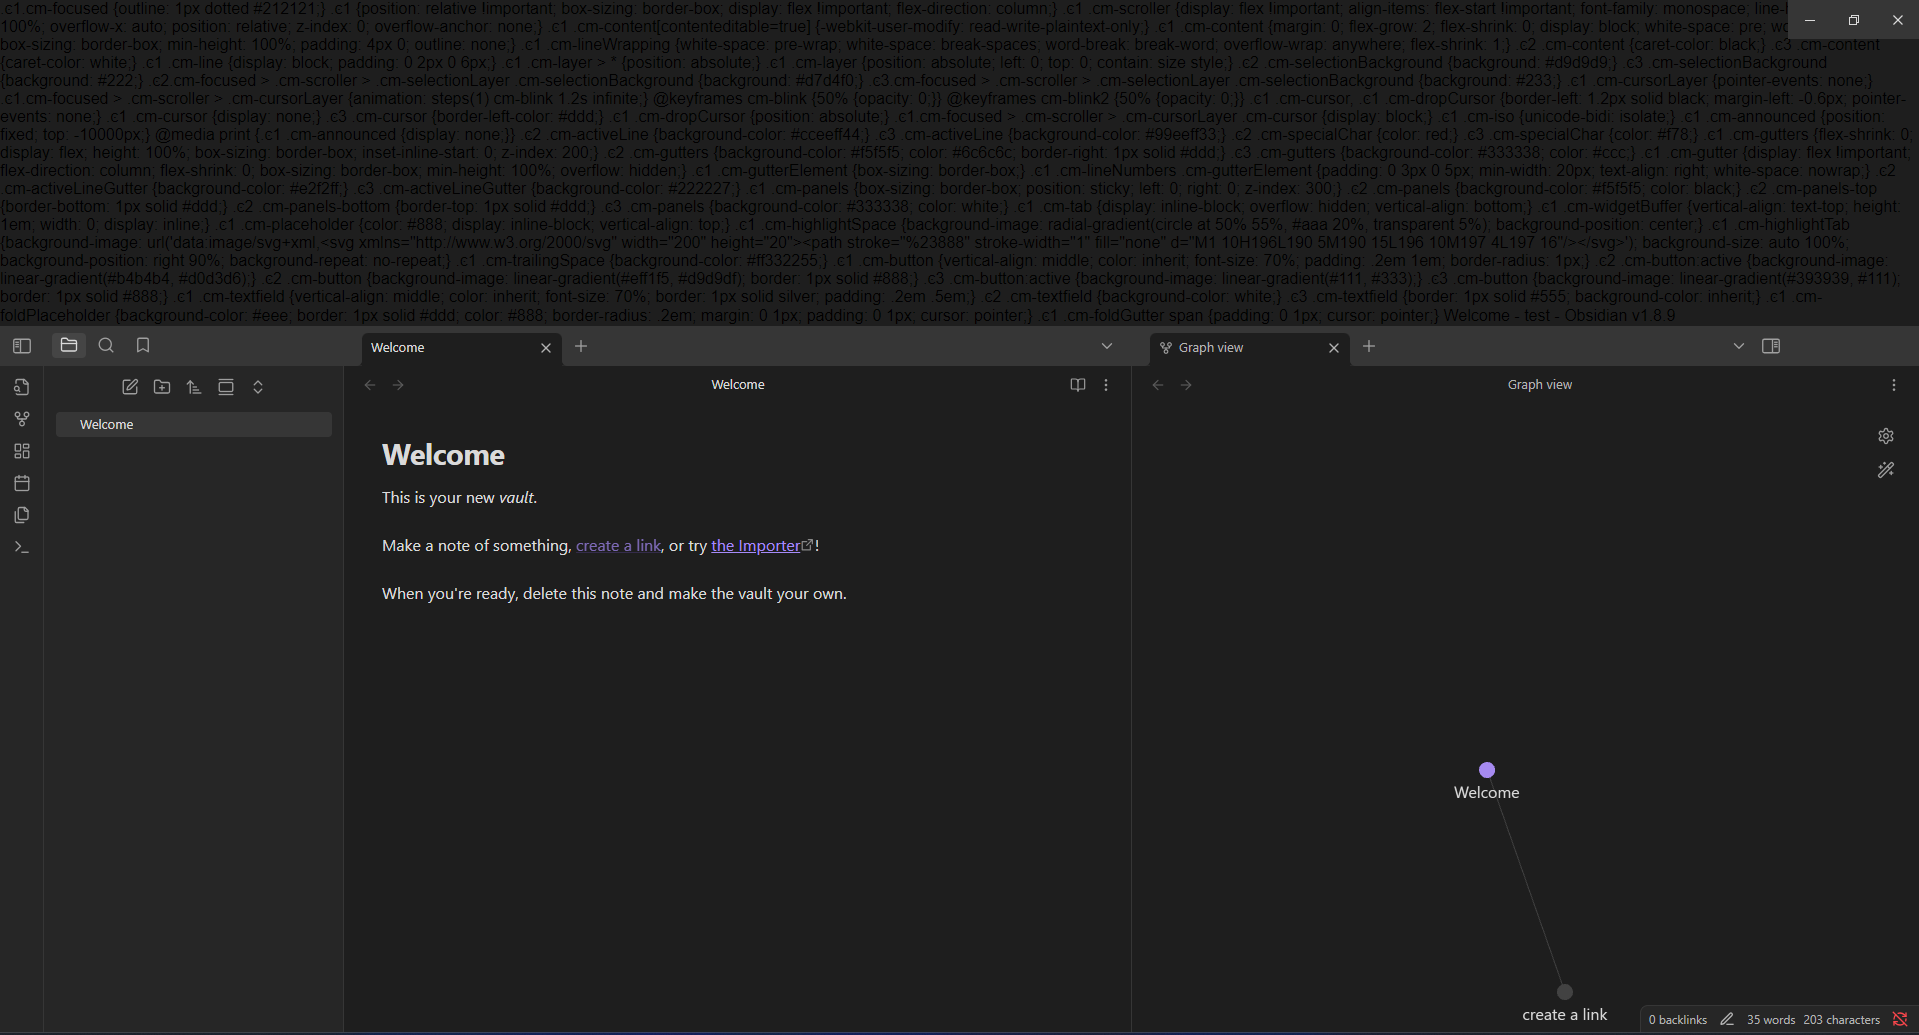Viewport: 1919px width, 1035px height.
Task: Click the line 'When you're ready, delete this note'
Action: point(614,594)
